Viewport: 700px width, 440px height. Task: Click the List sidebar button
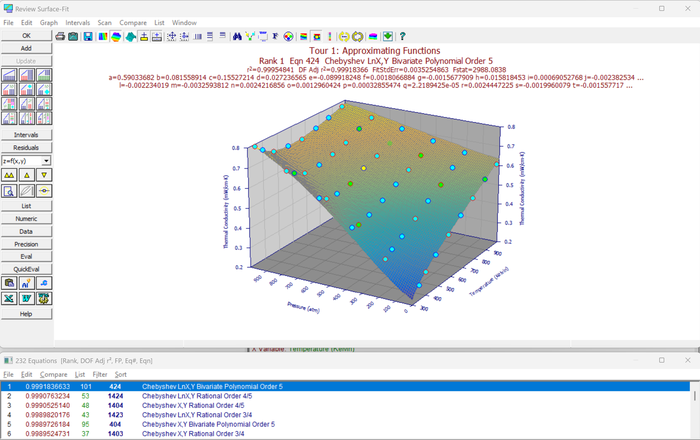pyautogui.click(x=26, y=206)
